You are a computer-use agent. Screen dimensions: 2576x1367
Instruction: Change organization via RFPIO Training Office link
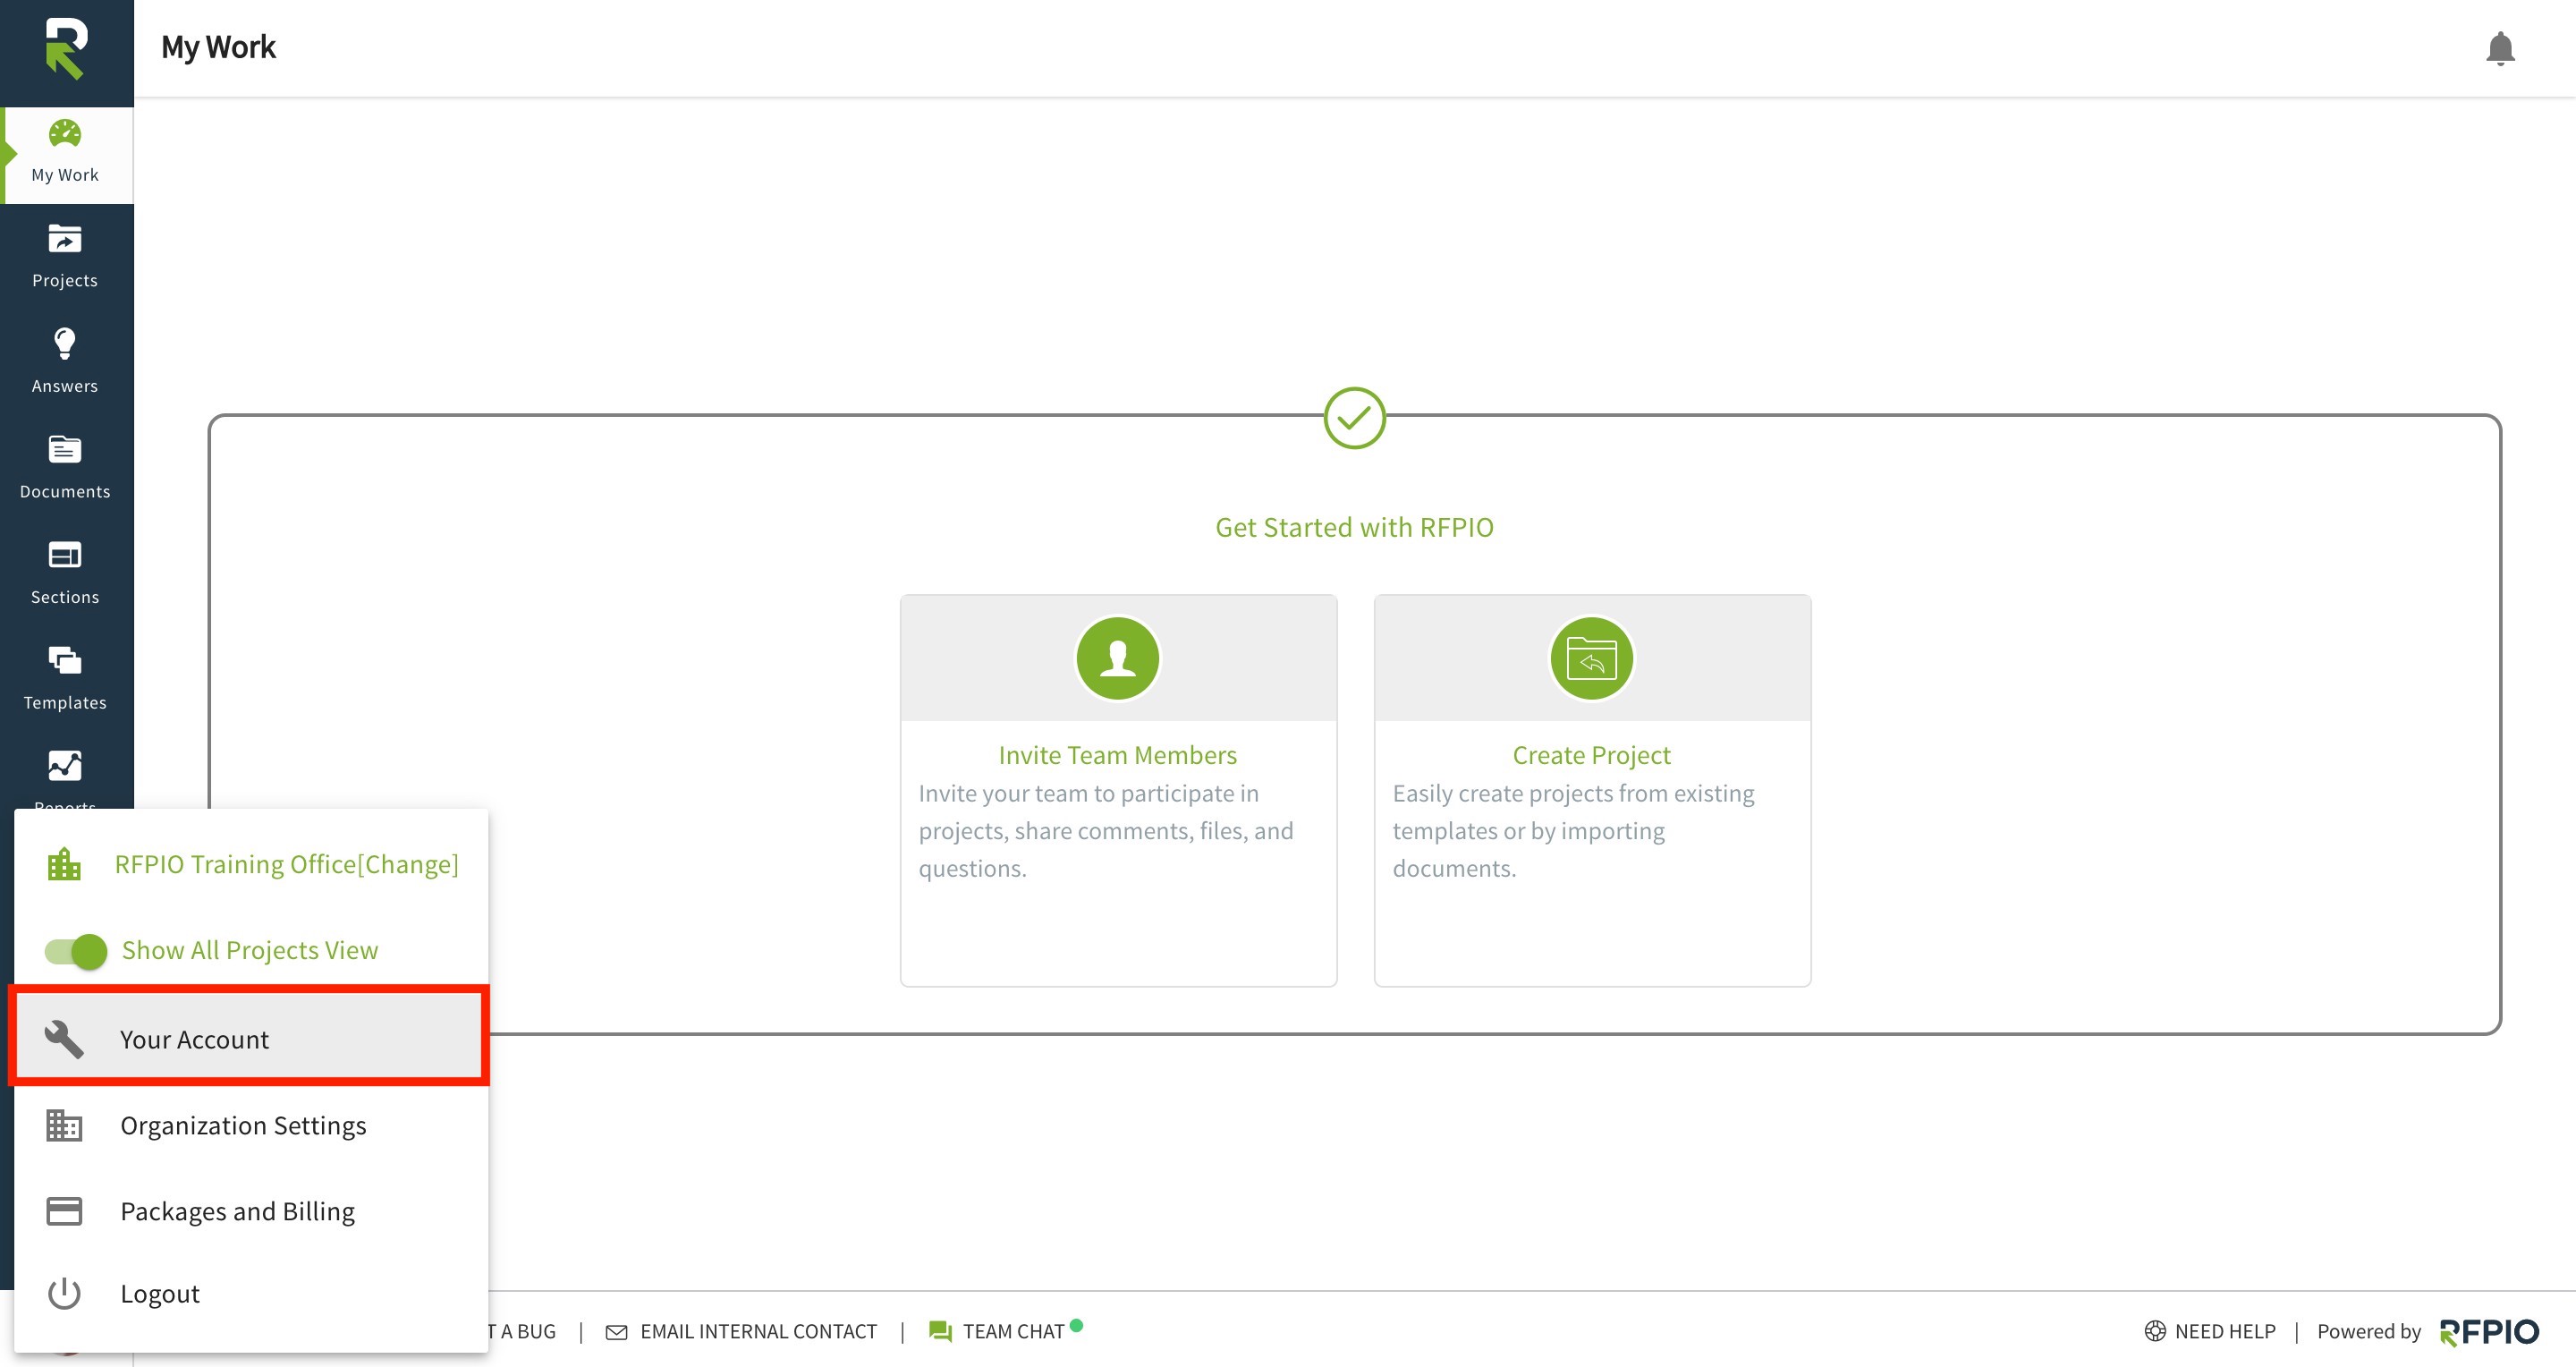click(x=286, y=864)
